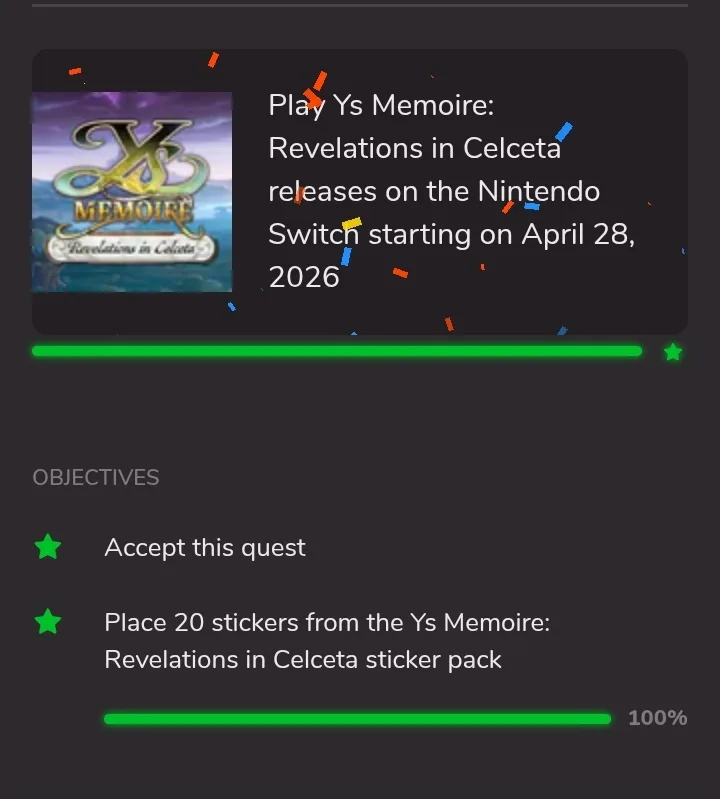Click the year "2026" in the quest description
This screenshot has width=720, height=799.
[304, 277]
